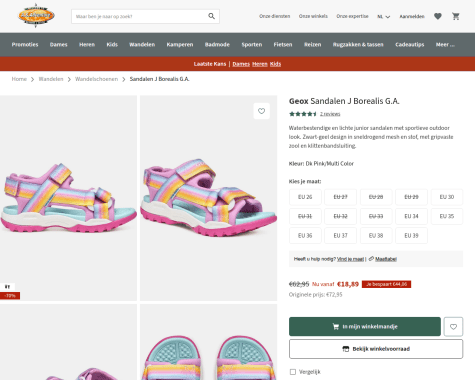The height and width of the screenshot is (380, 475).
Task: Open the Kids navigation menu
Action: (112, 44)
